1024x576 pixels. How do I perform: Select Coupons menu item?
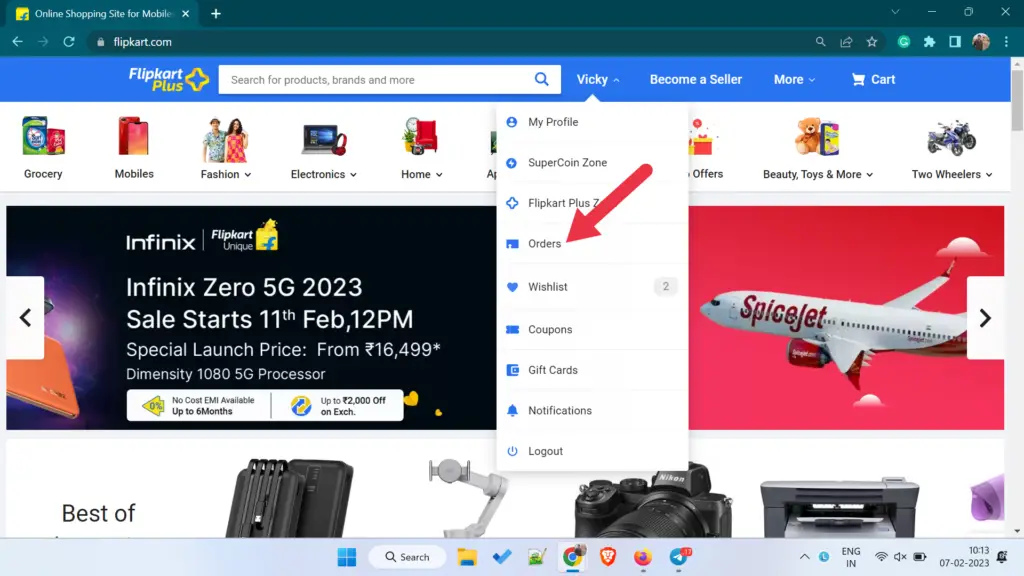coord(592,330)
